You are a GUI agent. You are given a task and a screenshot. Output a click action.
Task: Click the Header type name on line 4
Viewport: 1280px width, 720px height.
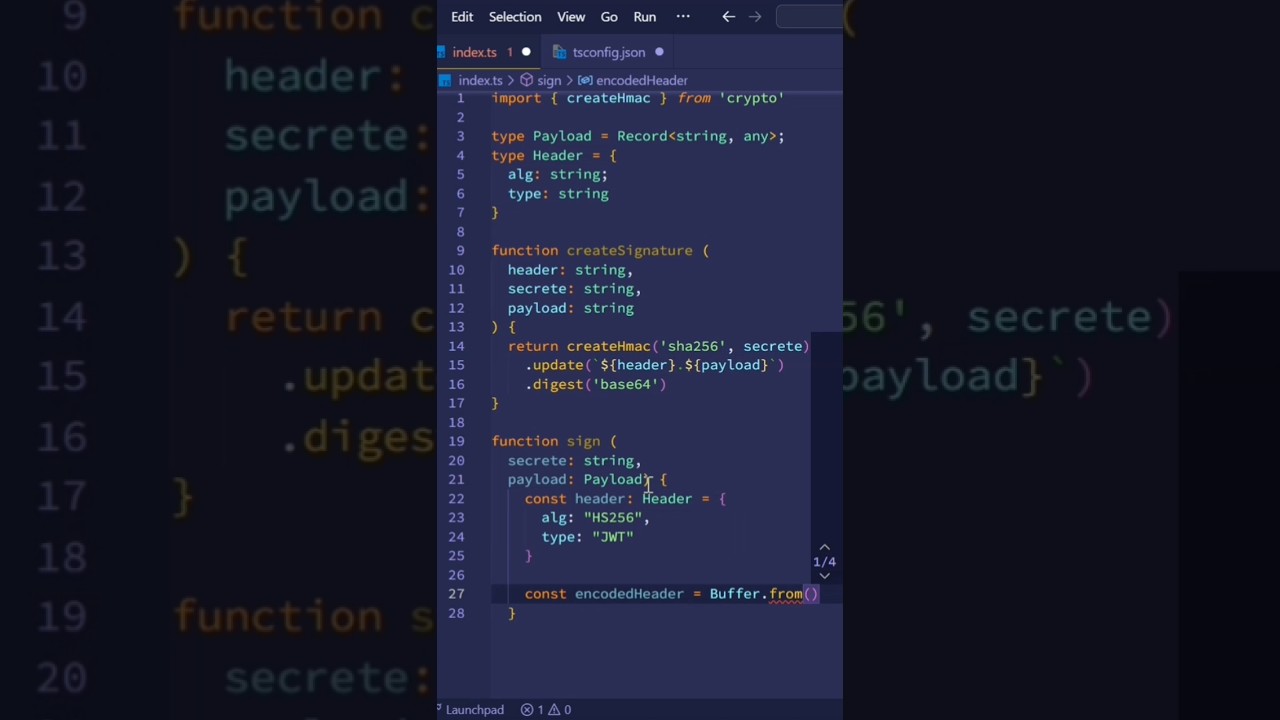tap(557, 155)
